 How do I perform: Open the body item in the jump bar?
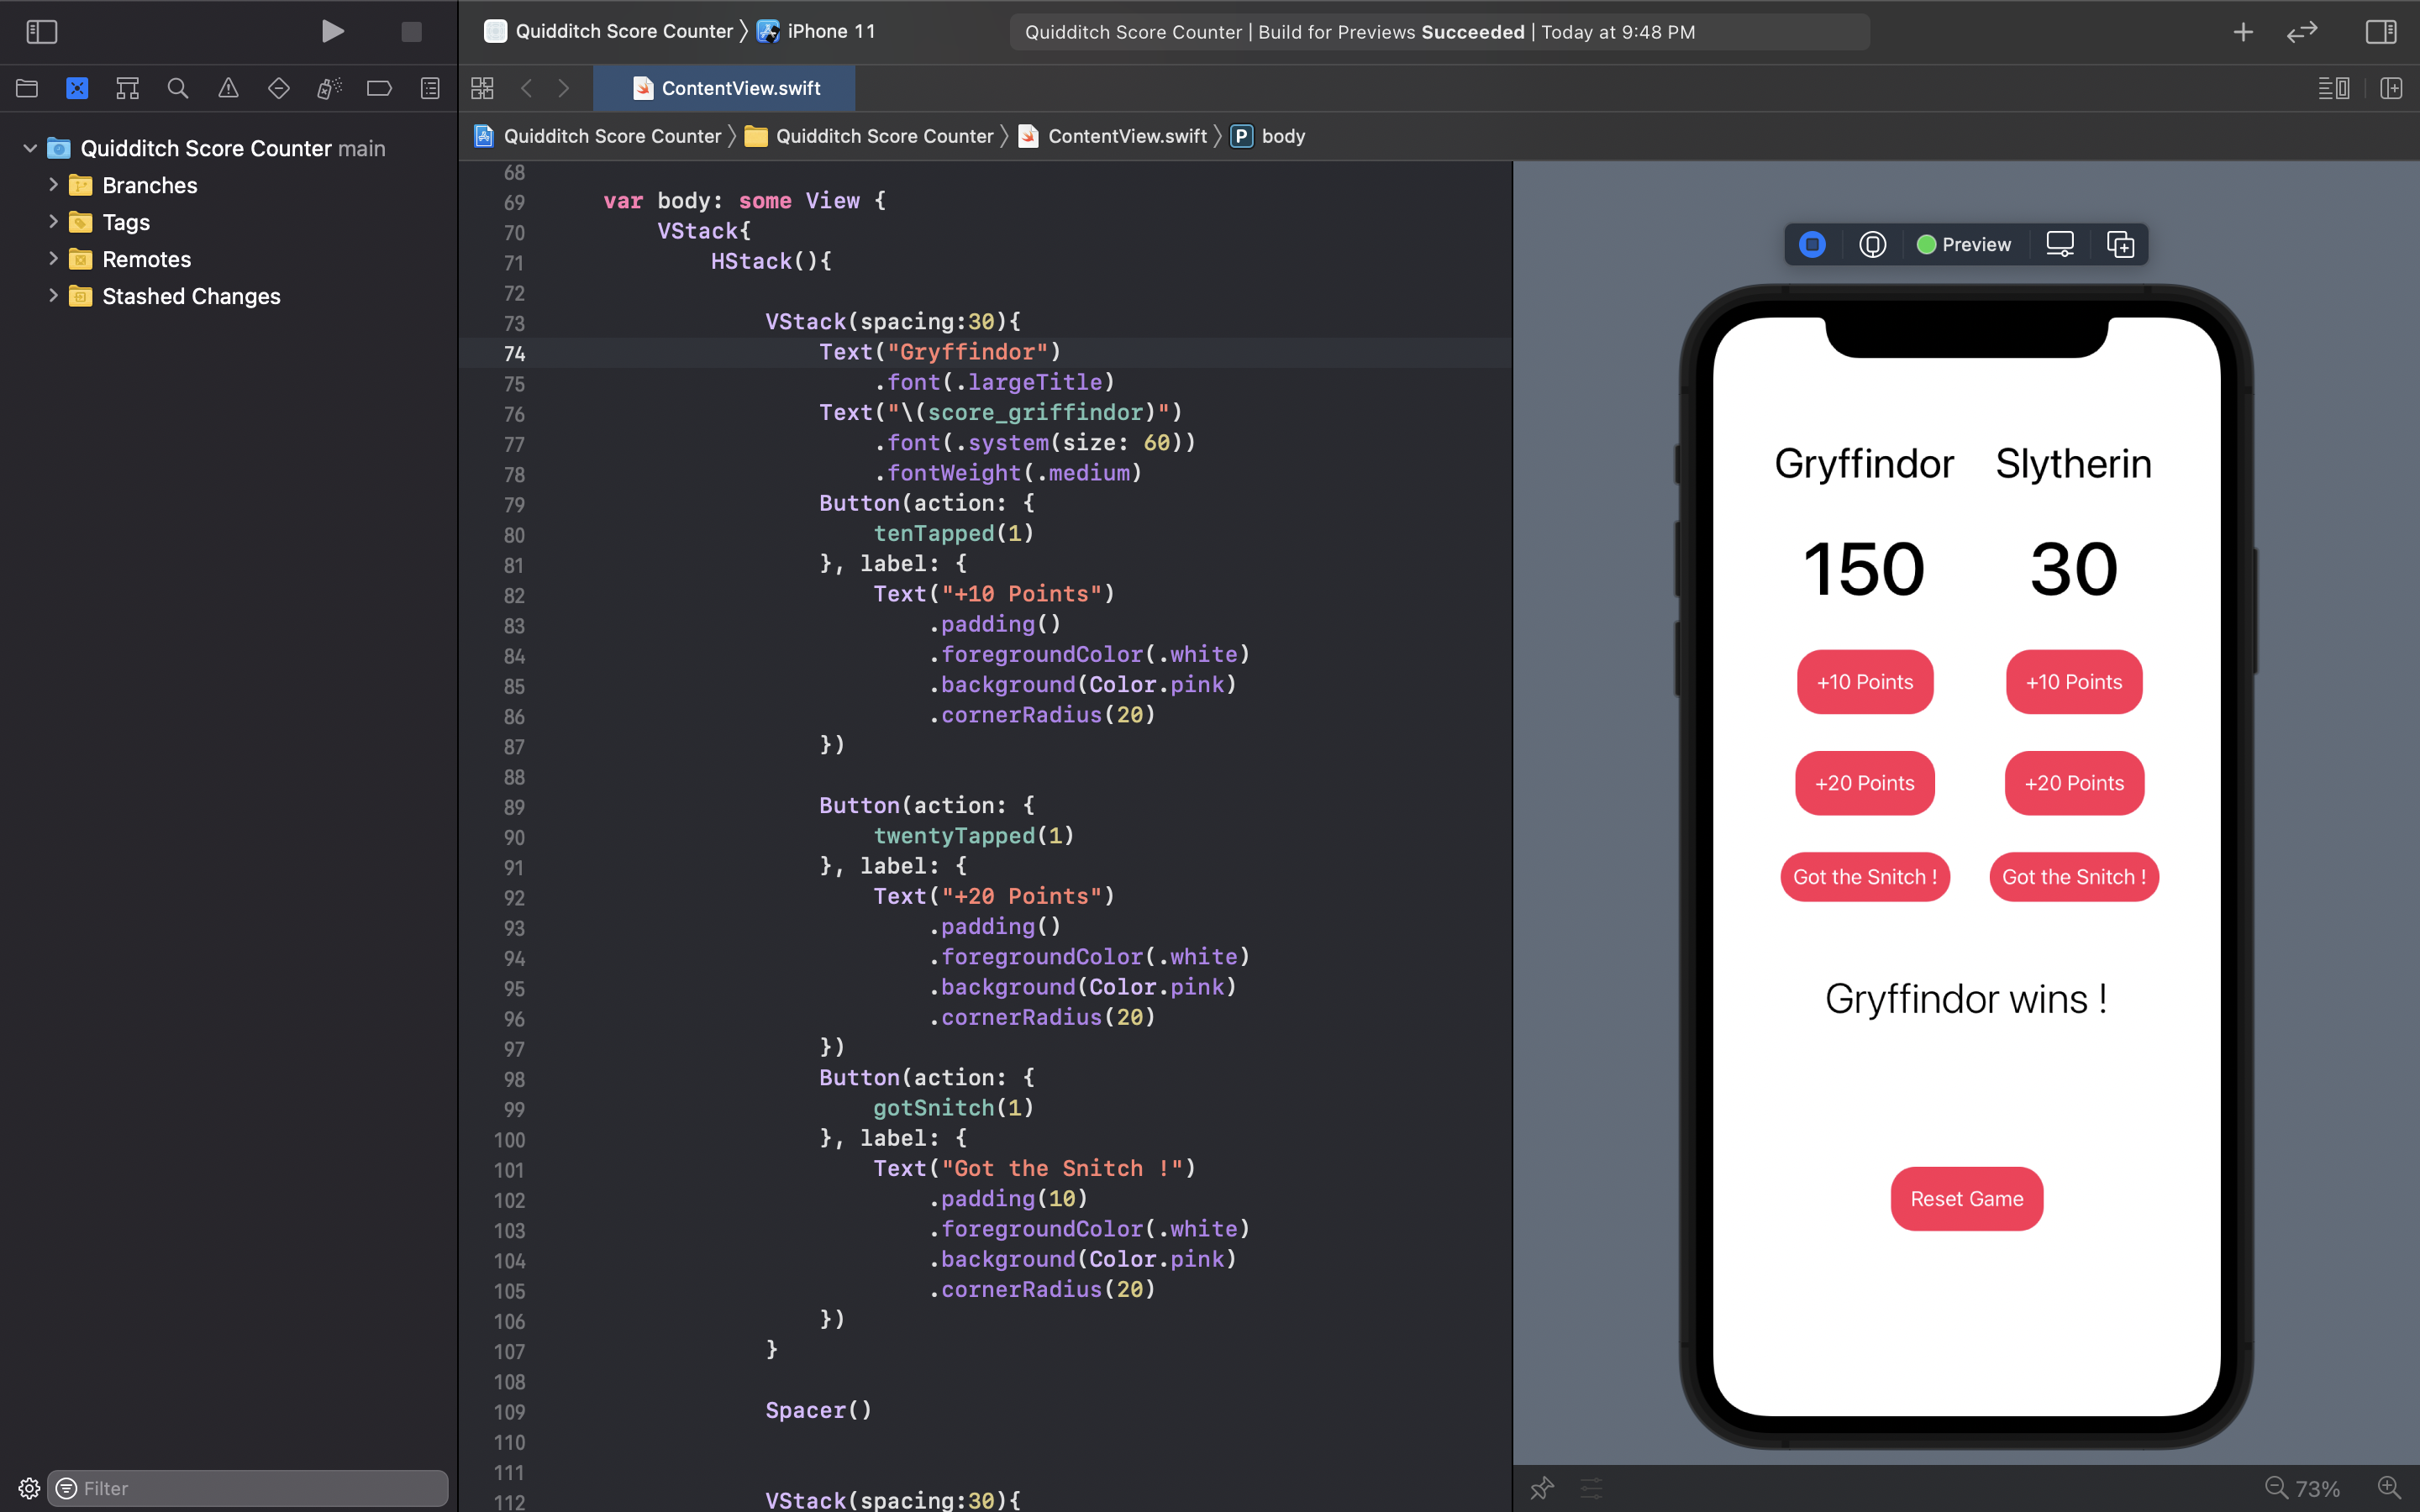point(1283,136)
